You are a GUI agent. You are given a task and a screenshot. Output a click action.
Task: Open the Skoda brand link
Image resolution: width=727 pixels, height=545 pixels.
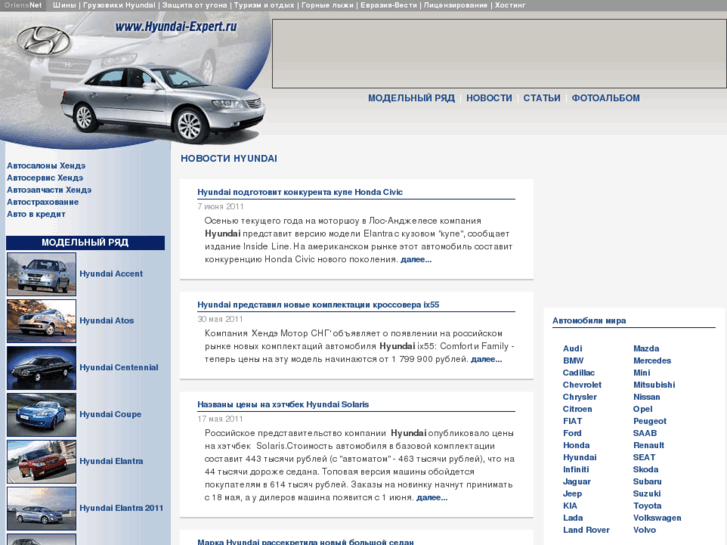645,469
